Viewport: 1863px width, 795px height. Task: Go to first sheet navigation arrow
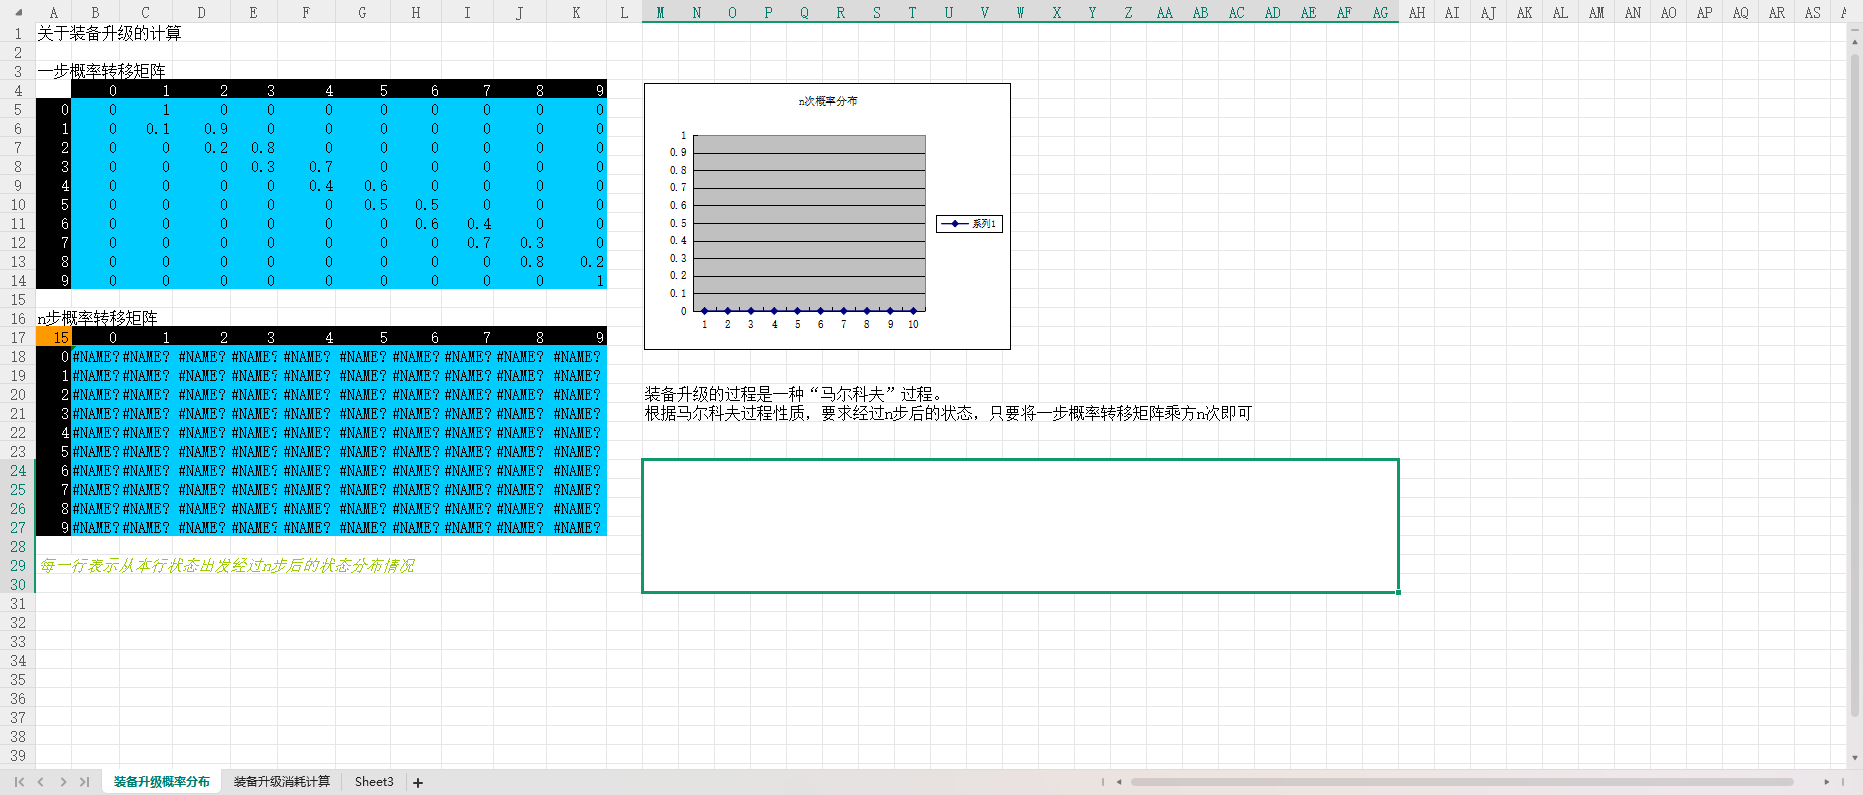(x=19, y=782)
